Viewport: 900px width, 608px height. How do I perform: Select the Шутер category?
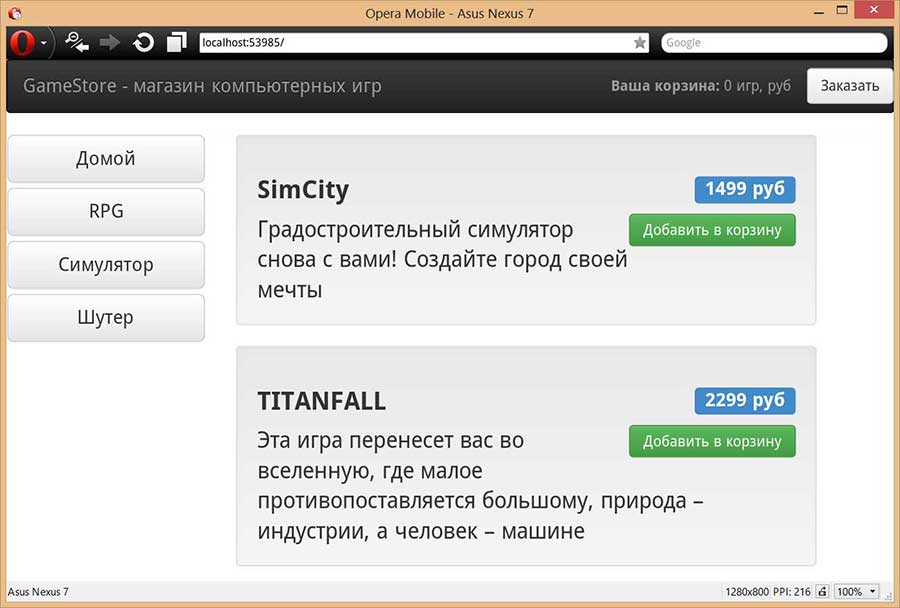(106, 317)
